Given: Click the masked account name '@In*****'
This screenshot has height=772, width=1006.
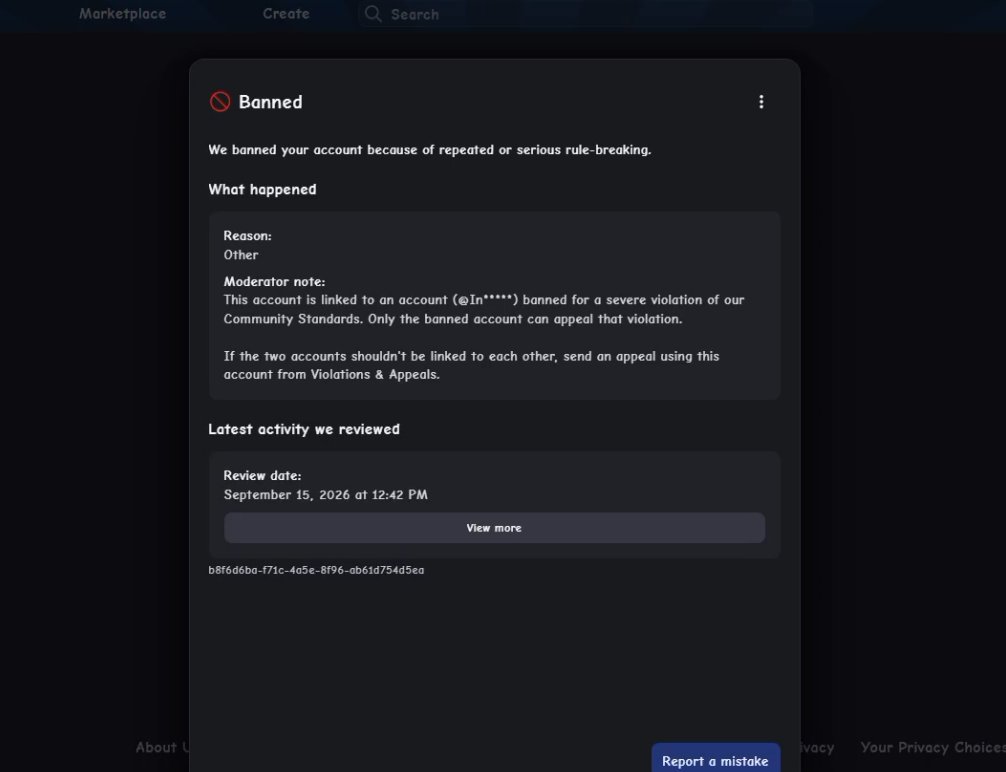Looking at the screenshot, I should coord(486,300).
